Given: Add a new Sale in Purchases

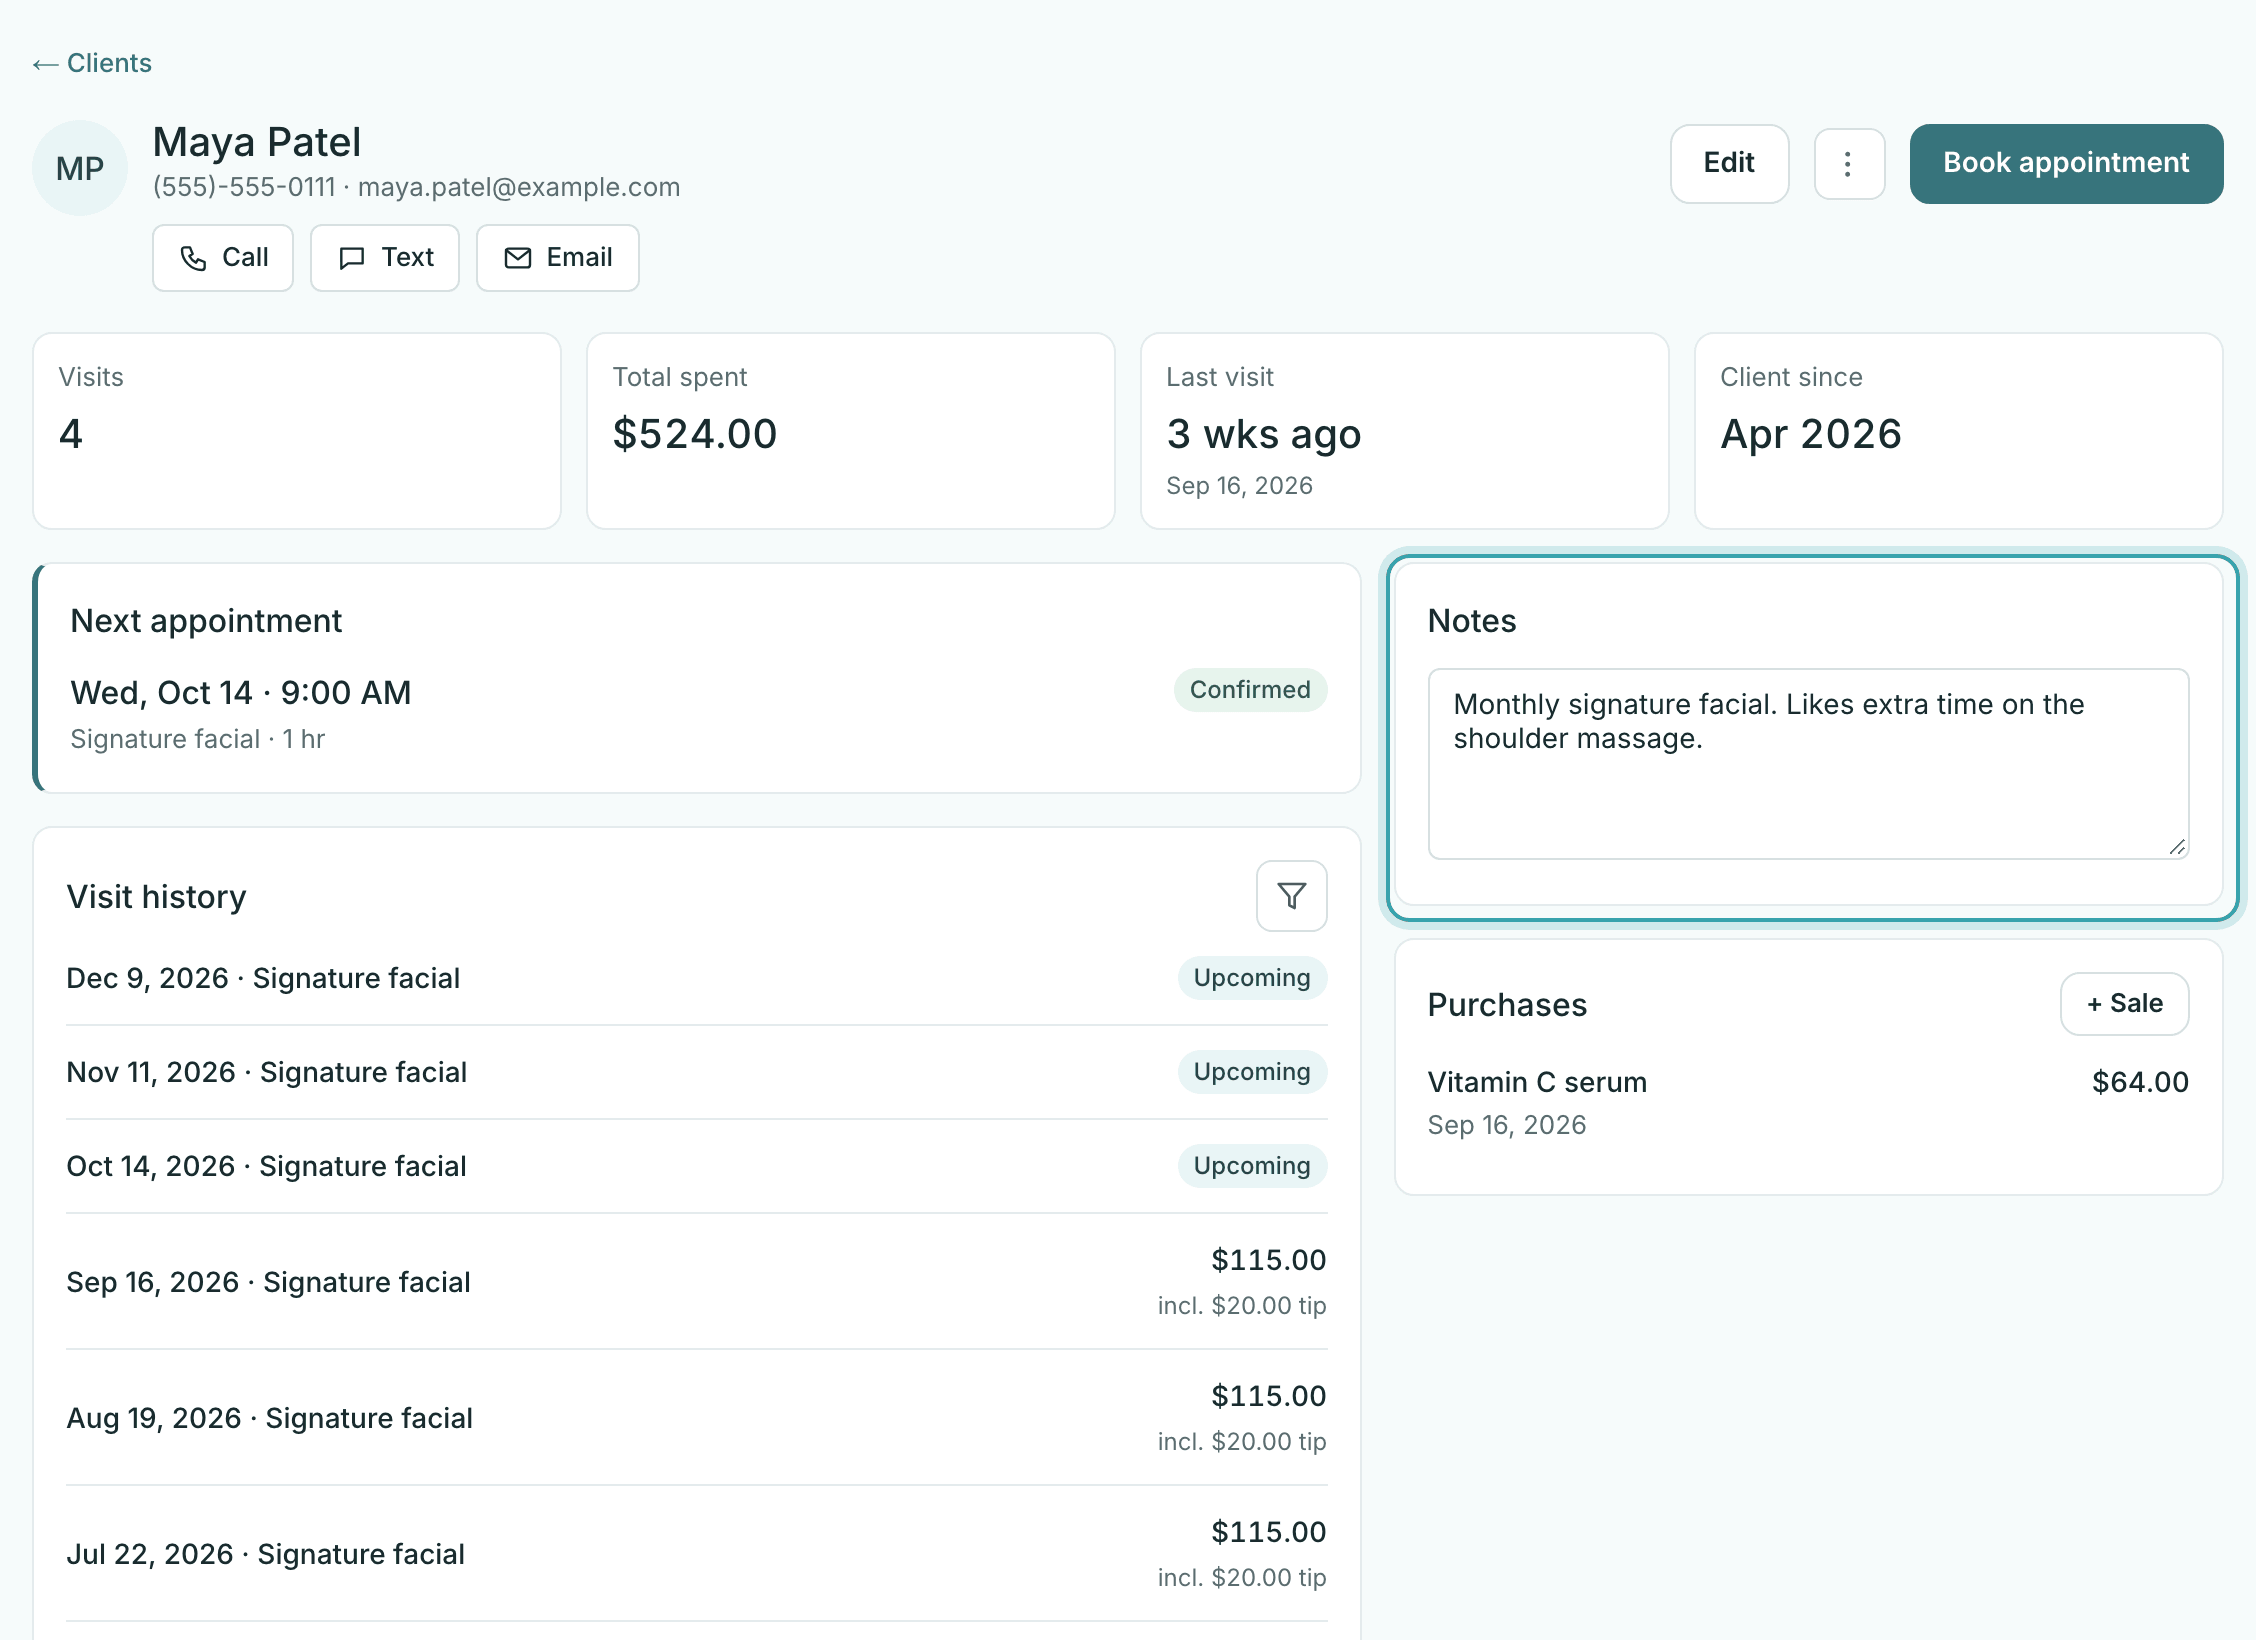Looking at the screenshot, I should click(2125, 1004).
